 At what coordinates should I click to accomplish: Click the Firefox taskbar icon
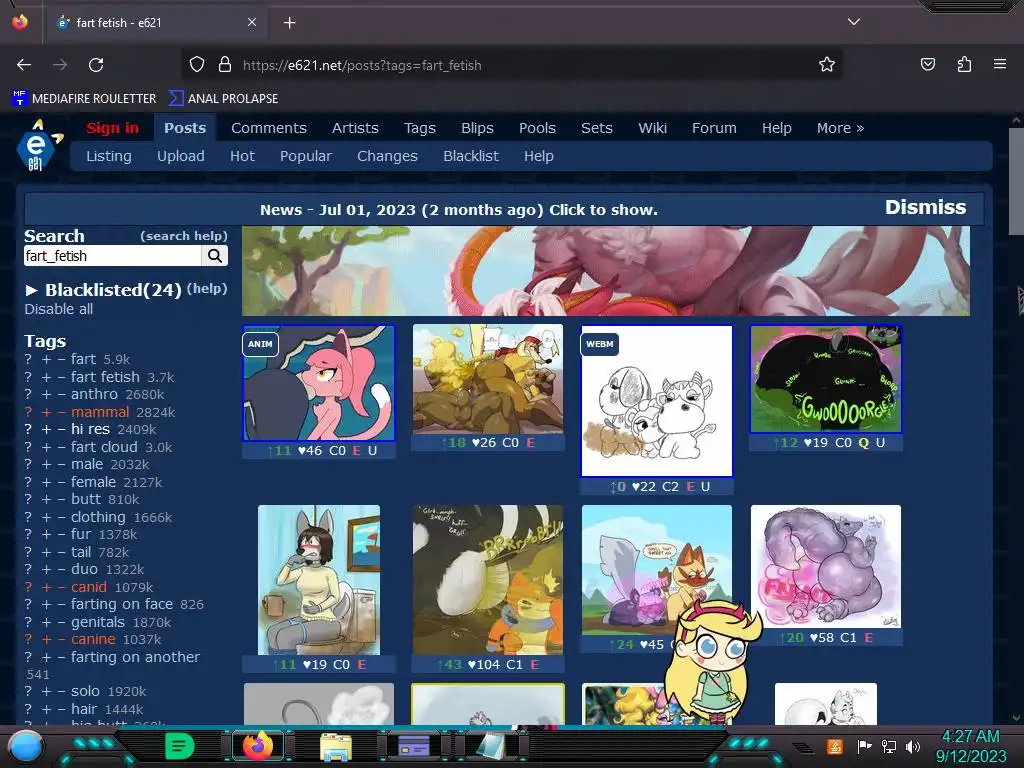coord(257,746)
